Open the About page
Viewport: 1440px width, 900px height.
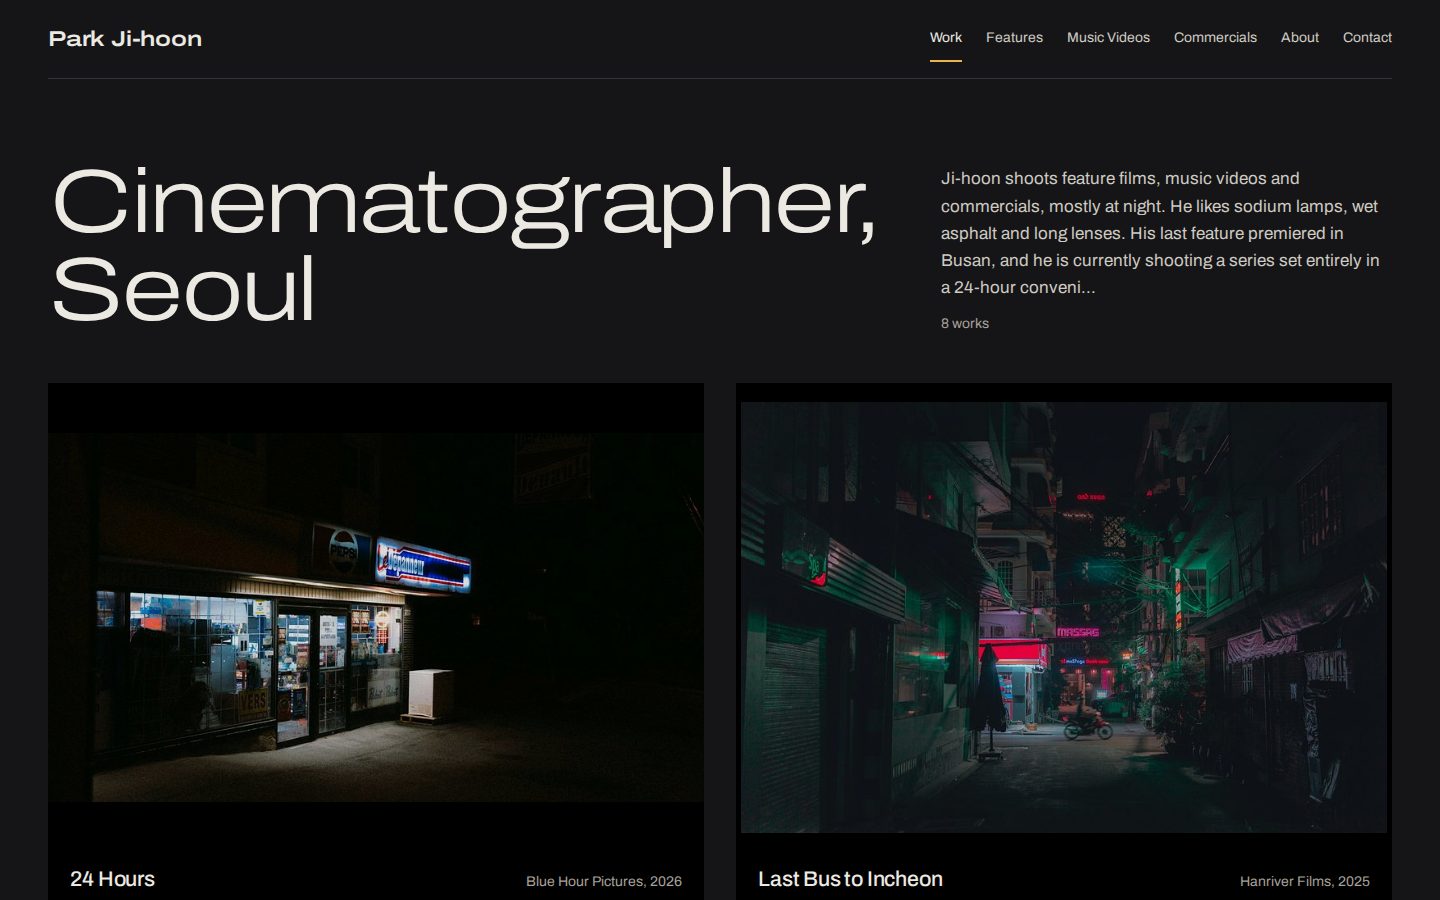pyautogui.click(x=1300, y=38)
